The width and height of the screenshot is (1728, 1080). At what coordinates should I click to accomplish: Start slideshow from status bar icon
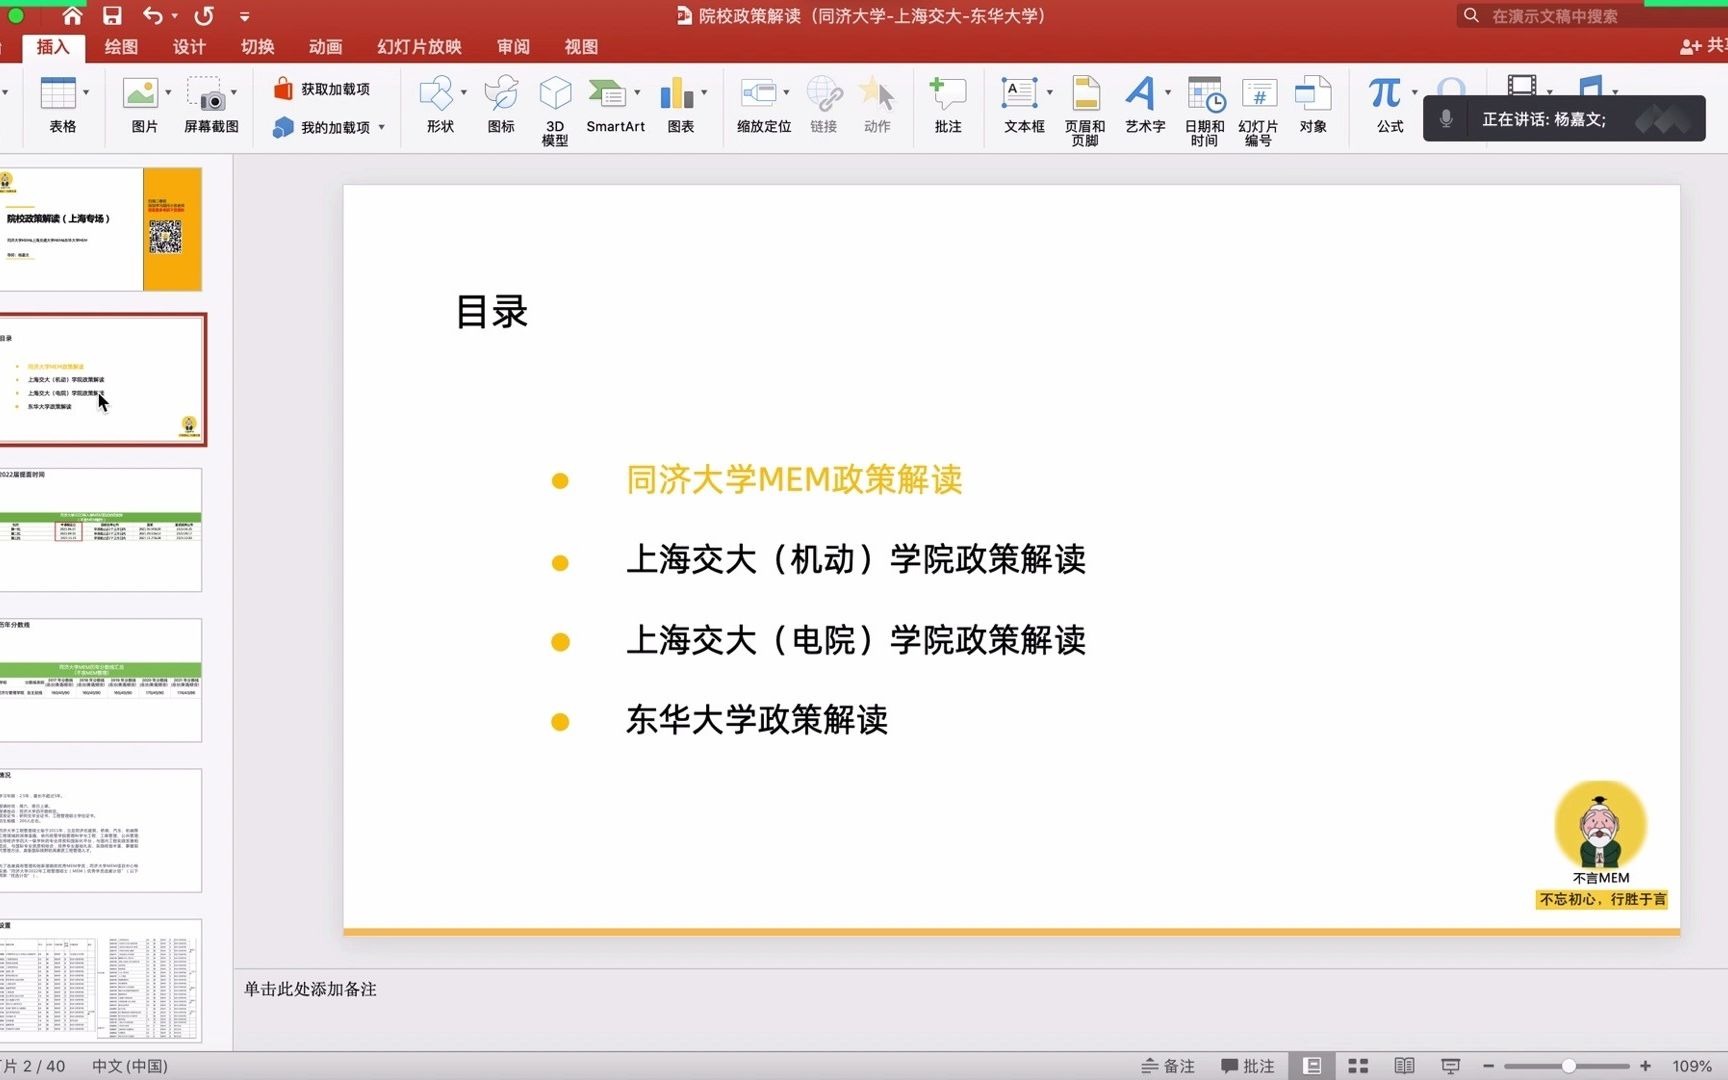point(1450,1066)
